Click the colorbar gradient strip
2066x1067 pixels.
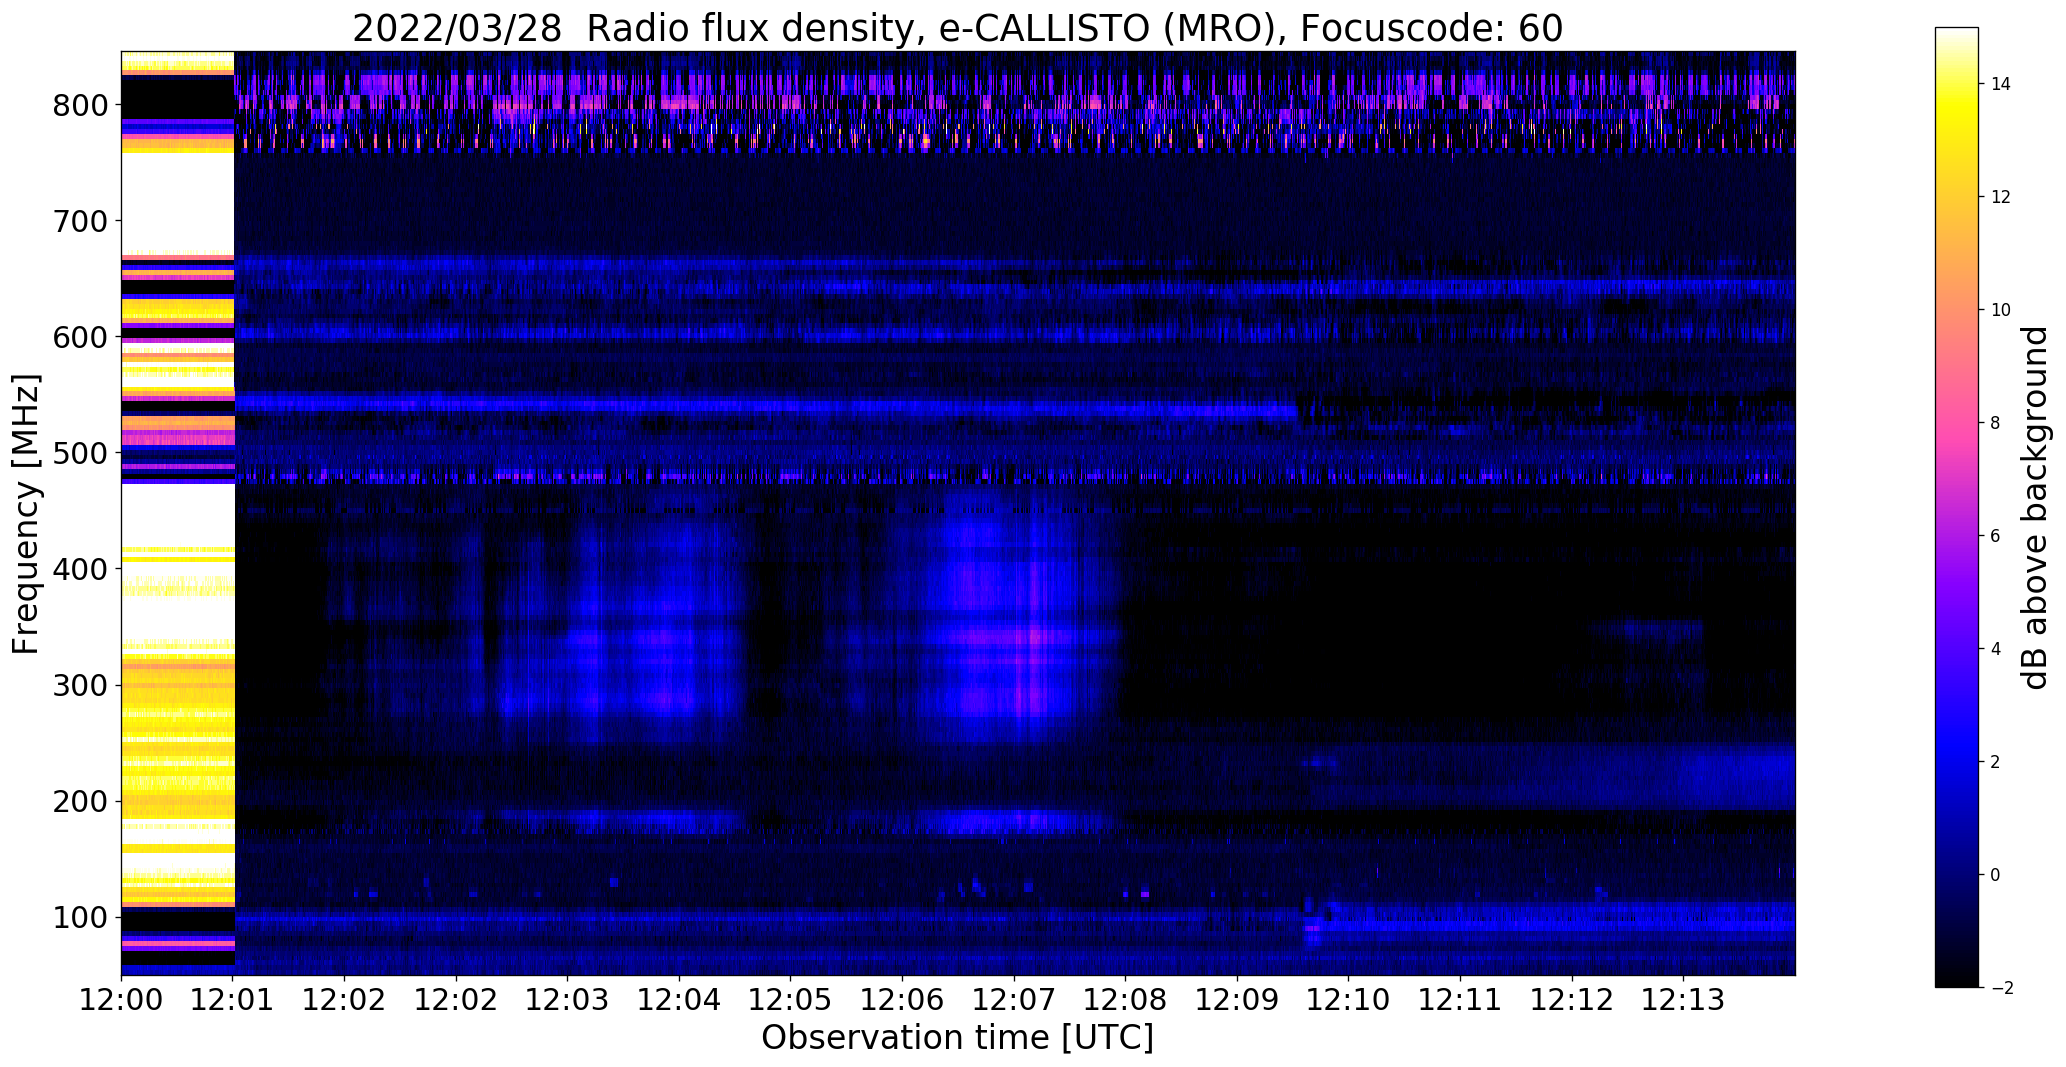[x=1956, y=507]
